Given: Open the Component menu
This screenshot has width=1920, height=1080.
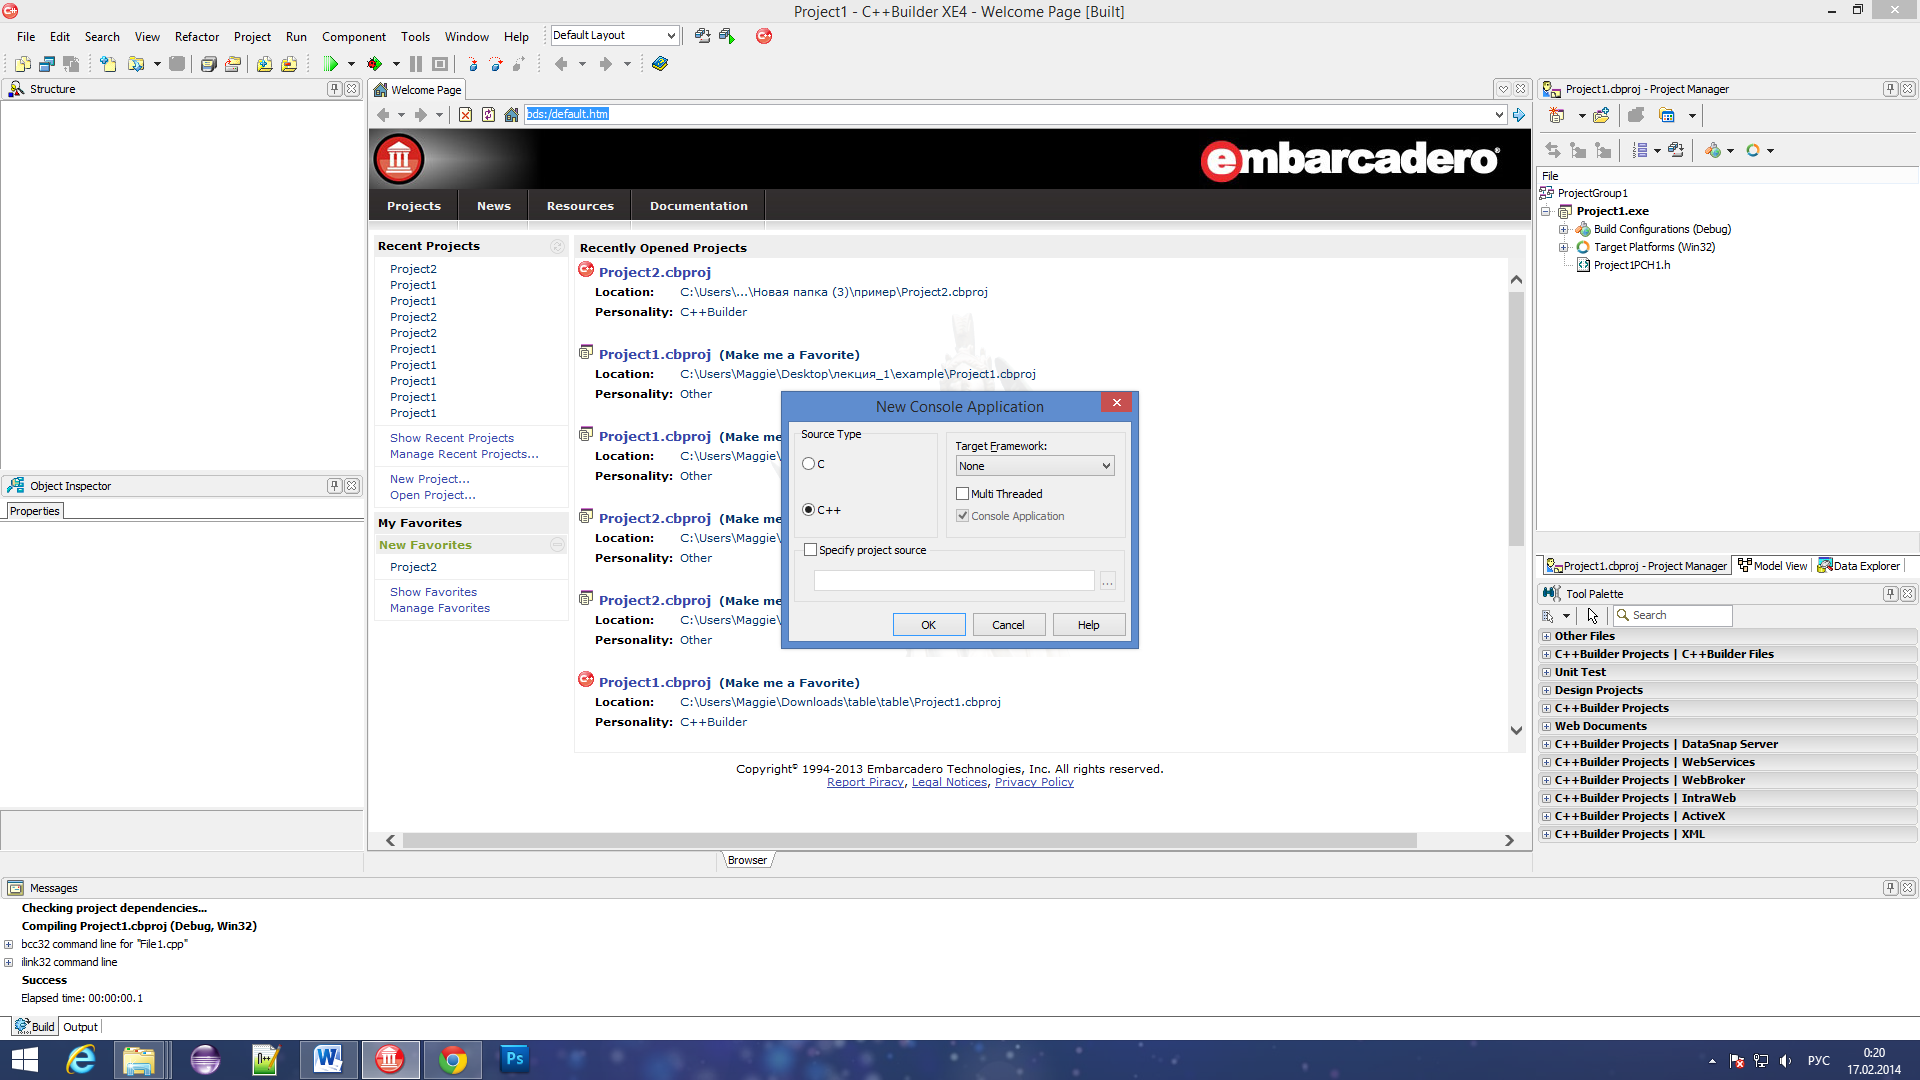Looking at the screenshot, I should [354, 37].
